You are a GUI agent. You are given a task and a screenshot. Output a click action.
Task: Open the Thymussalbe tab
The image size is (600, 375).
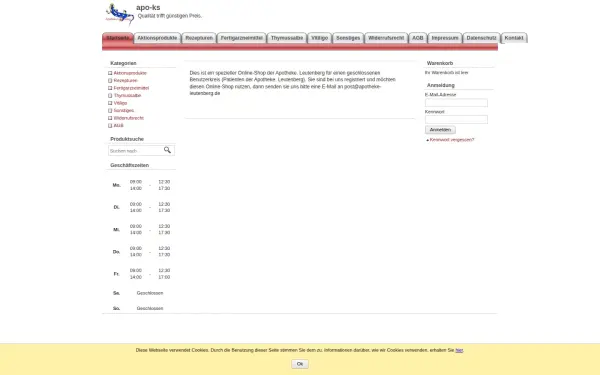point(287,38)
